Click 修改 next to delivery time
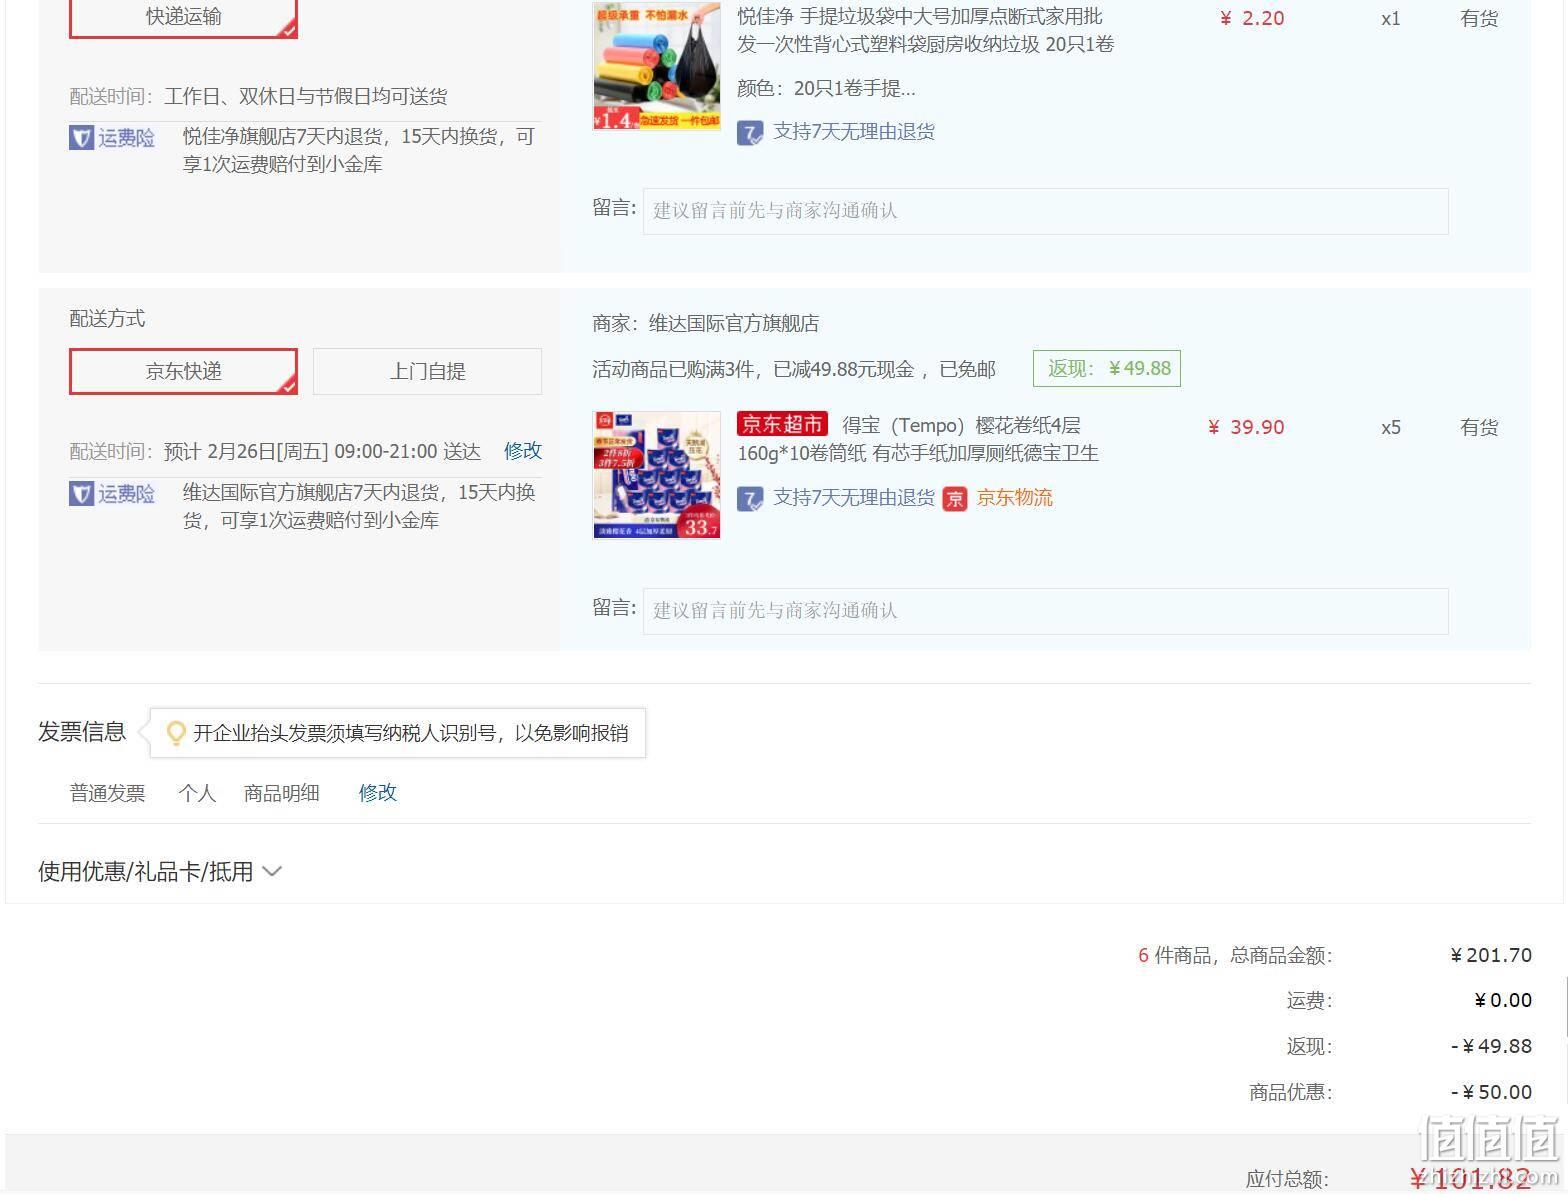1568x1194 pixels. click(x=523, y=451)
